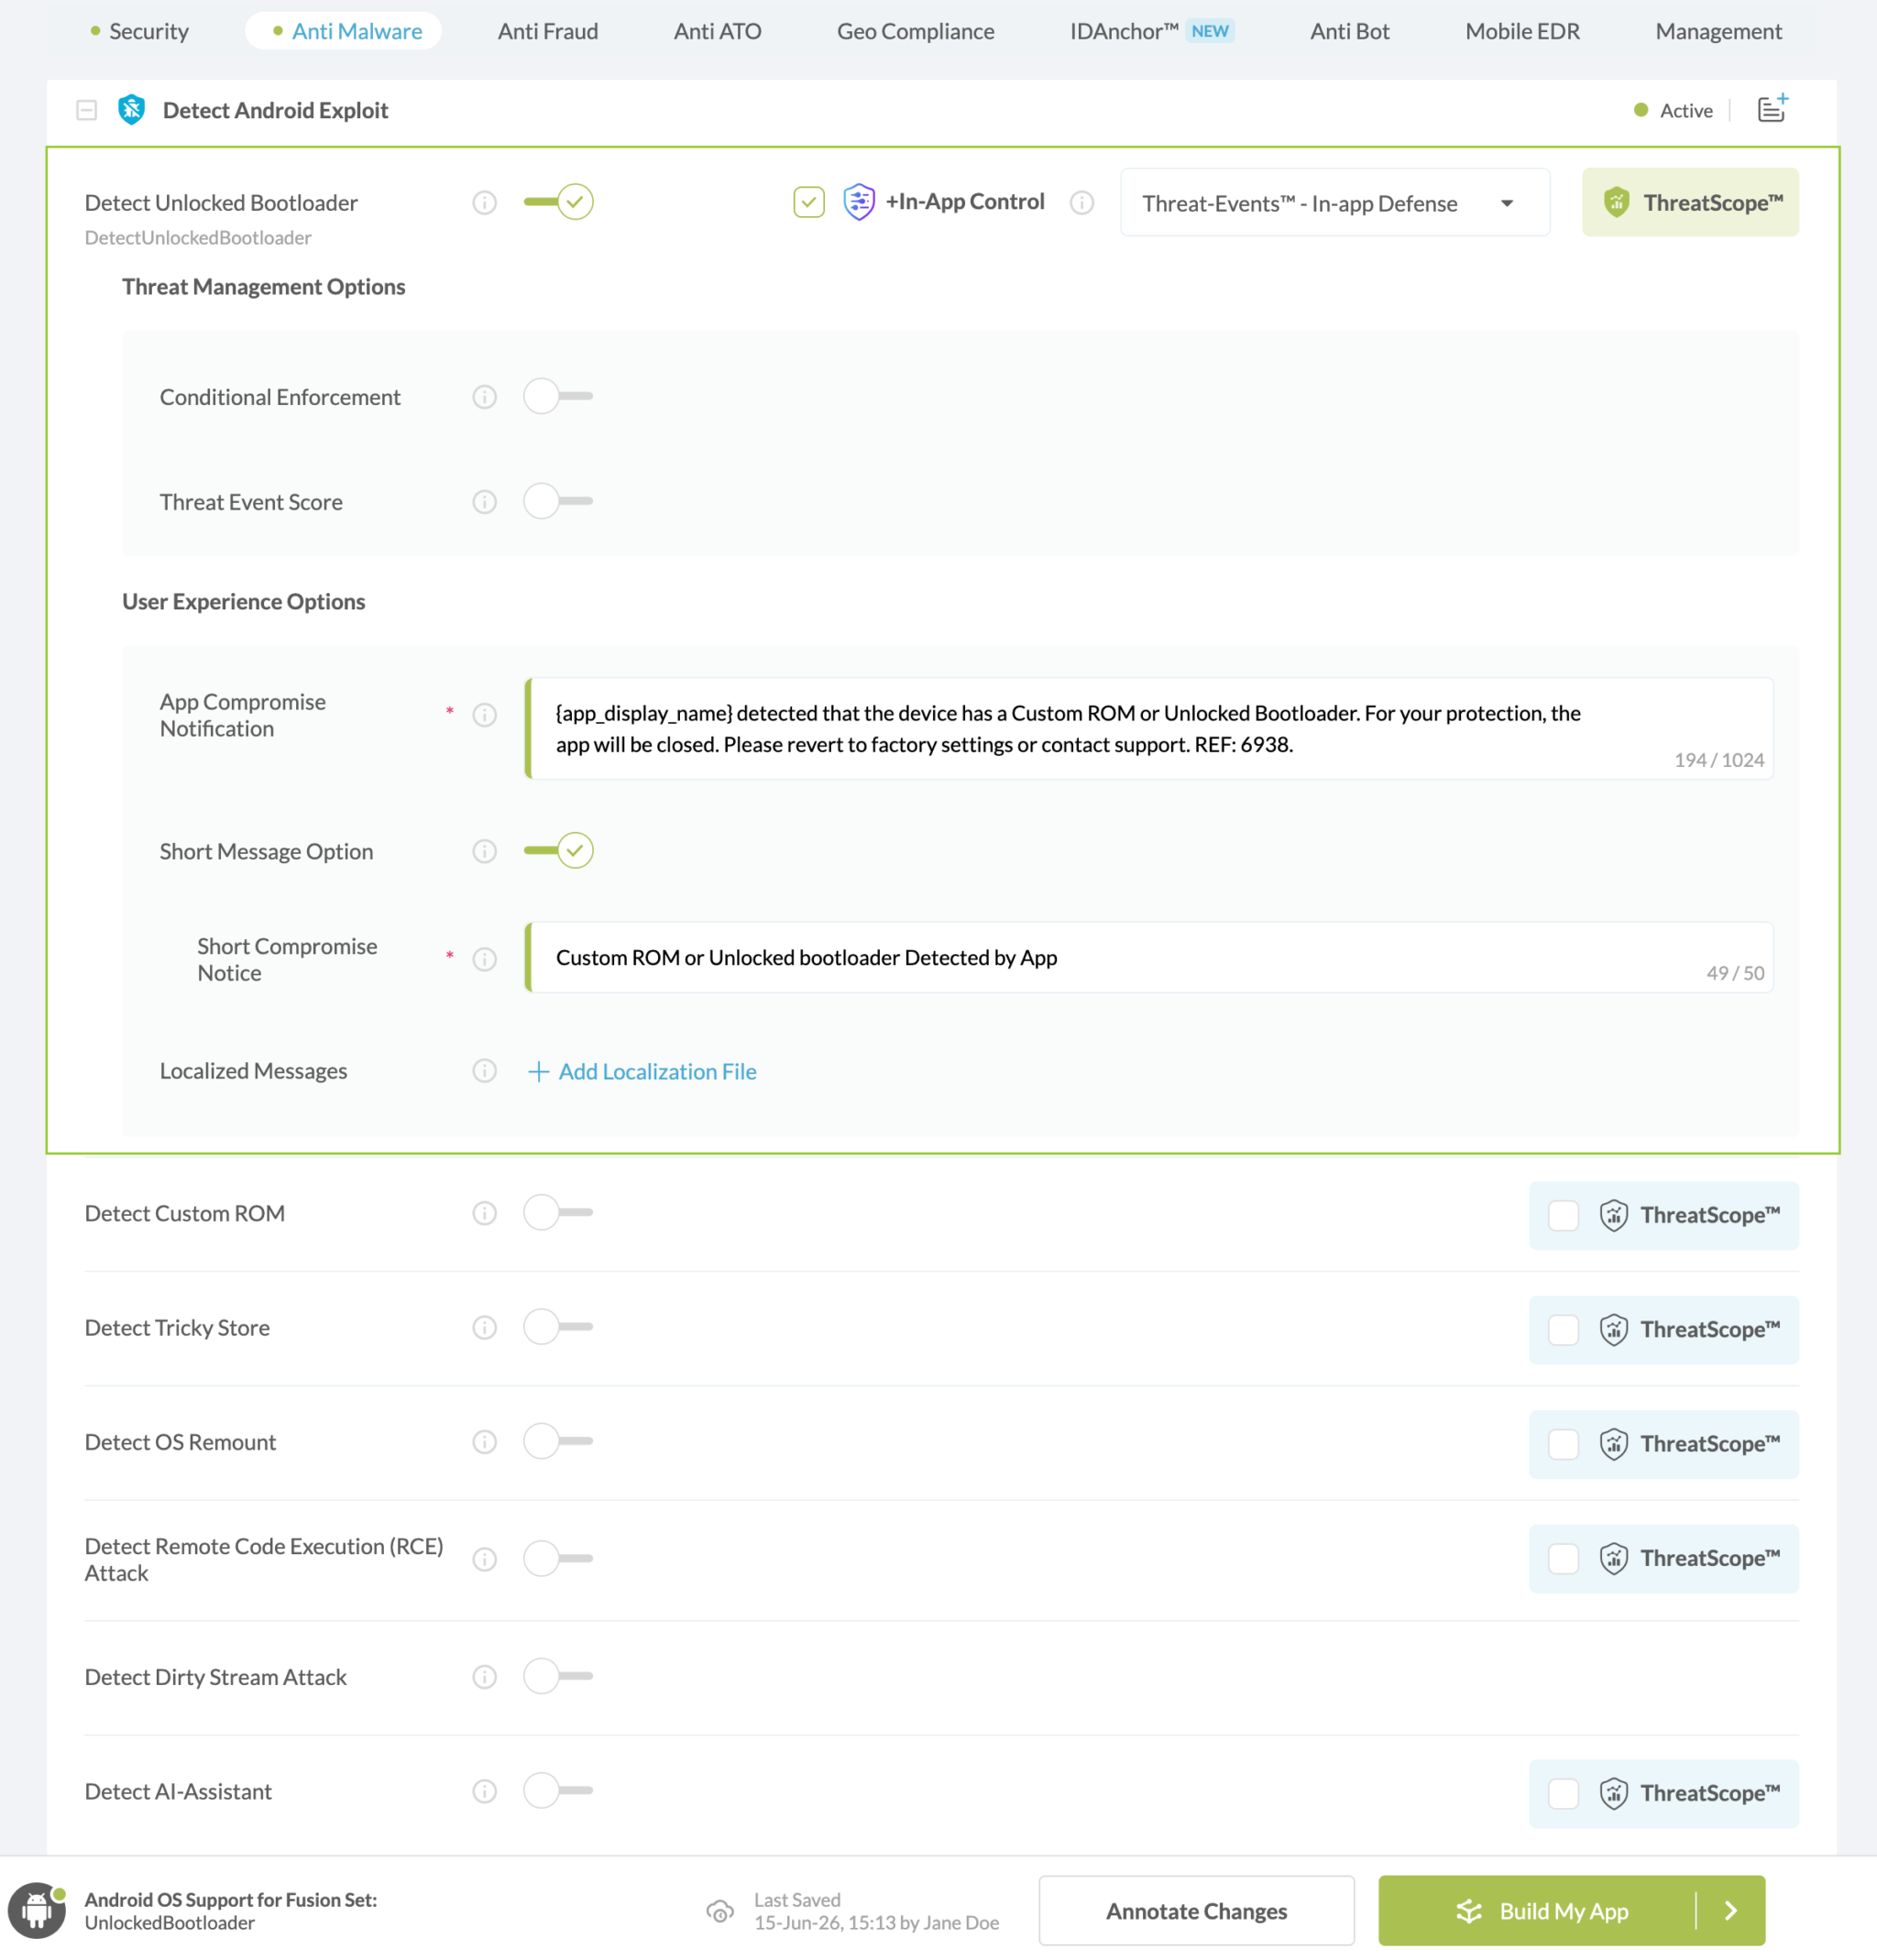Enable Detect OS Remount toggle
The width and height of the screenshot is (1877, 1960).
pos(558,1441)
